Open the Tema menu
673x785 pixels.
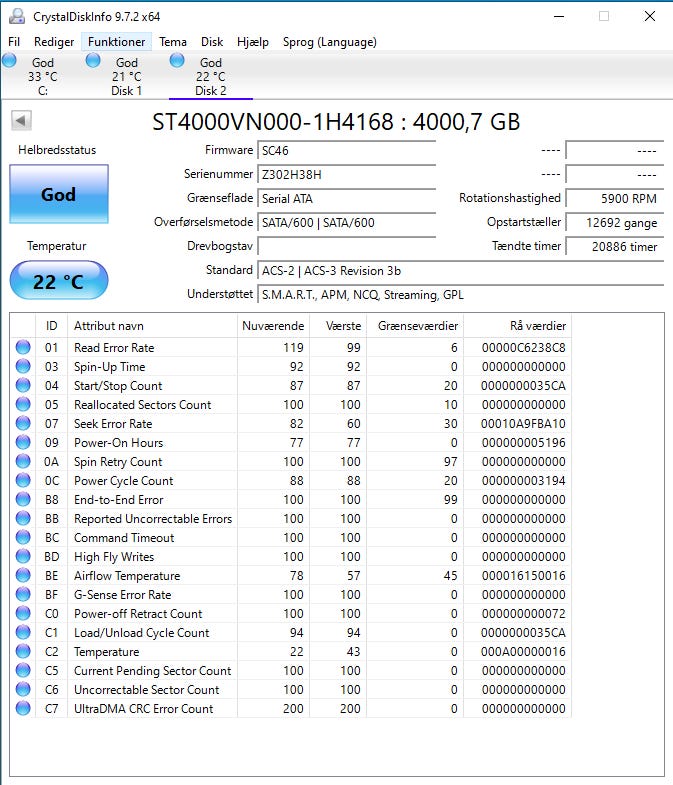(x=173, y=42)
